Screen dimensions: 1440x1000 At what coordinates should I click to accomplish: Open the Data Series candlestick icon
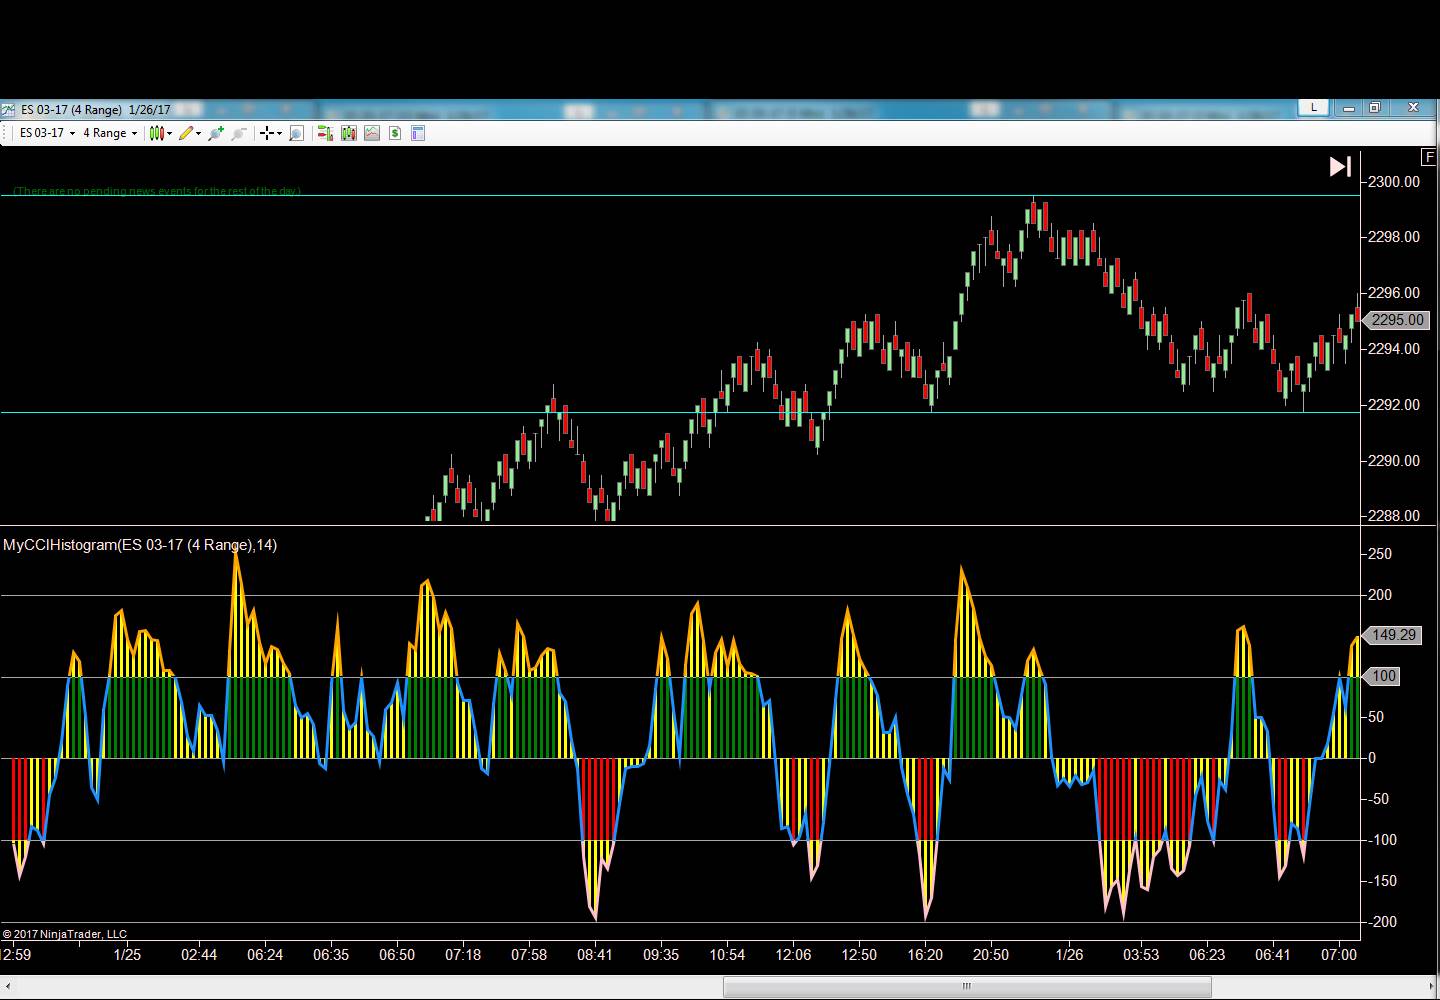coord(348,133)
